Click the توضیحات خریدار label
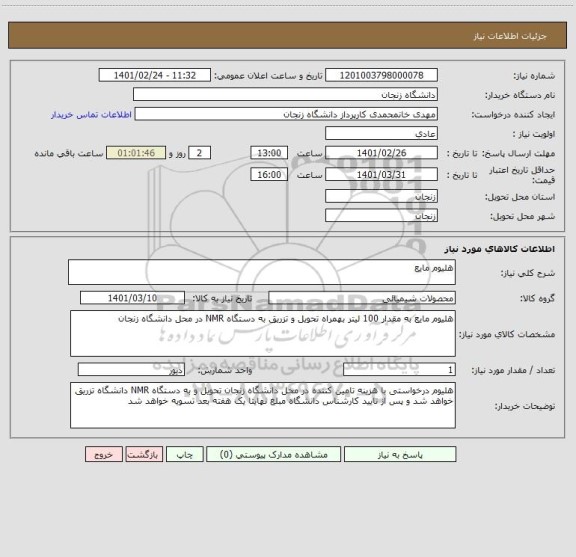576x557 pixels. point(525,406)
